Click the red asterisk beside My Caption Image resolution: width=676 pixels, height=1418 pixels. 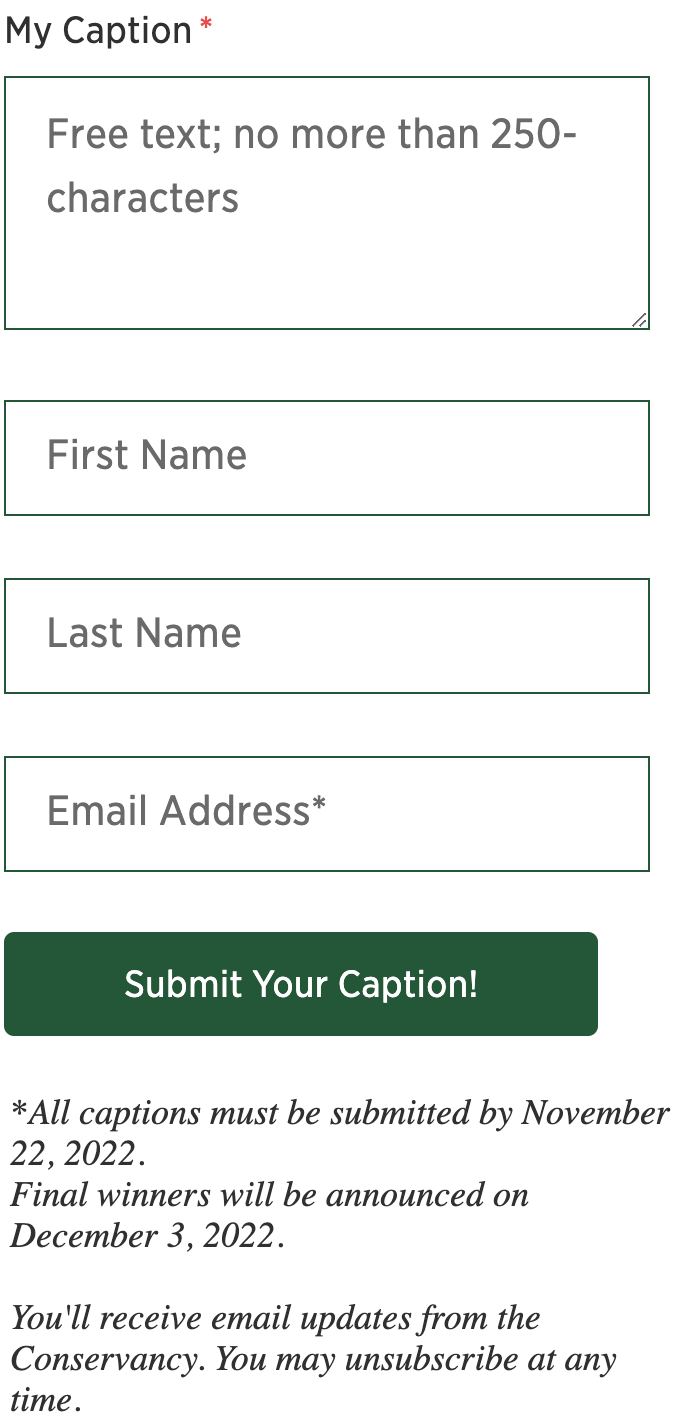coord(206,27)
